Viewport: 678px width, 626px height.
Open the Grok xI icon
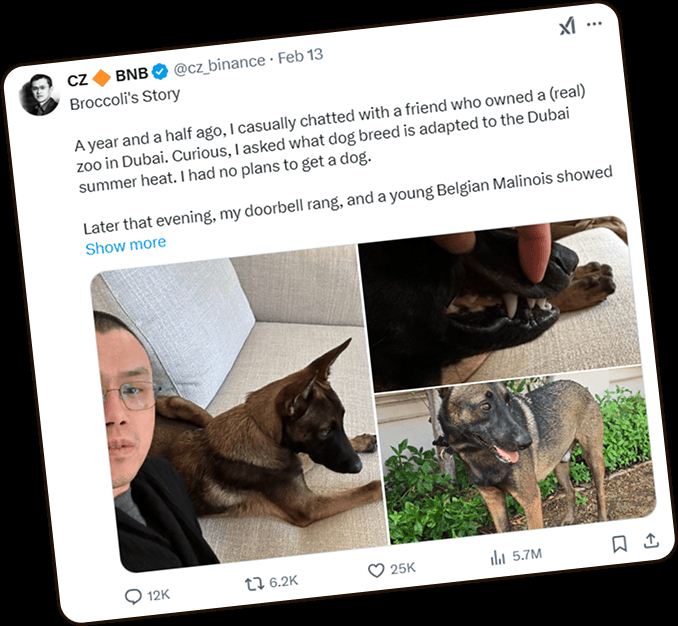[568, 27]
